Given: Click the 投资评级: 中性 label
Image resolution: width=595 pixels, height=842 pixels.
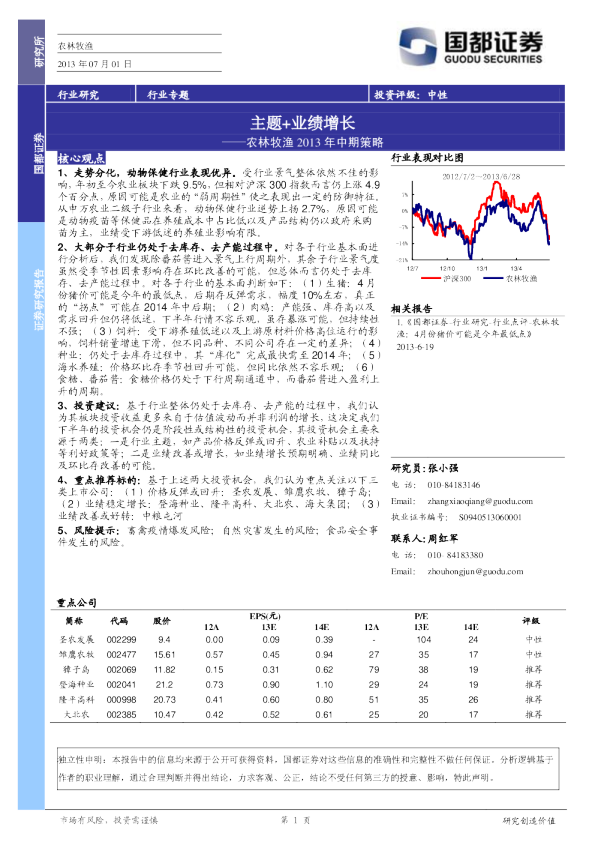Looking at the screenshot, I should coord(410,95).
